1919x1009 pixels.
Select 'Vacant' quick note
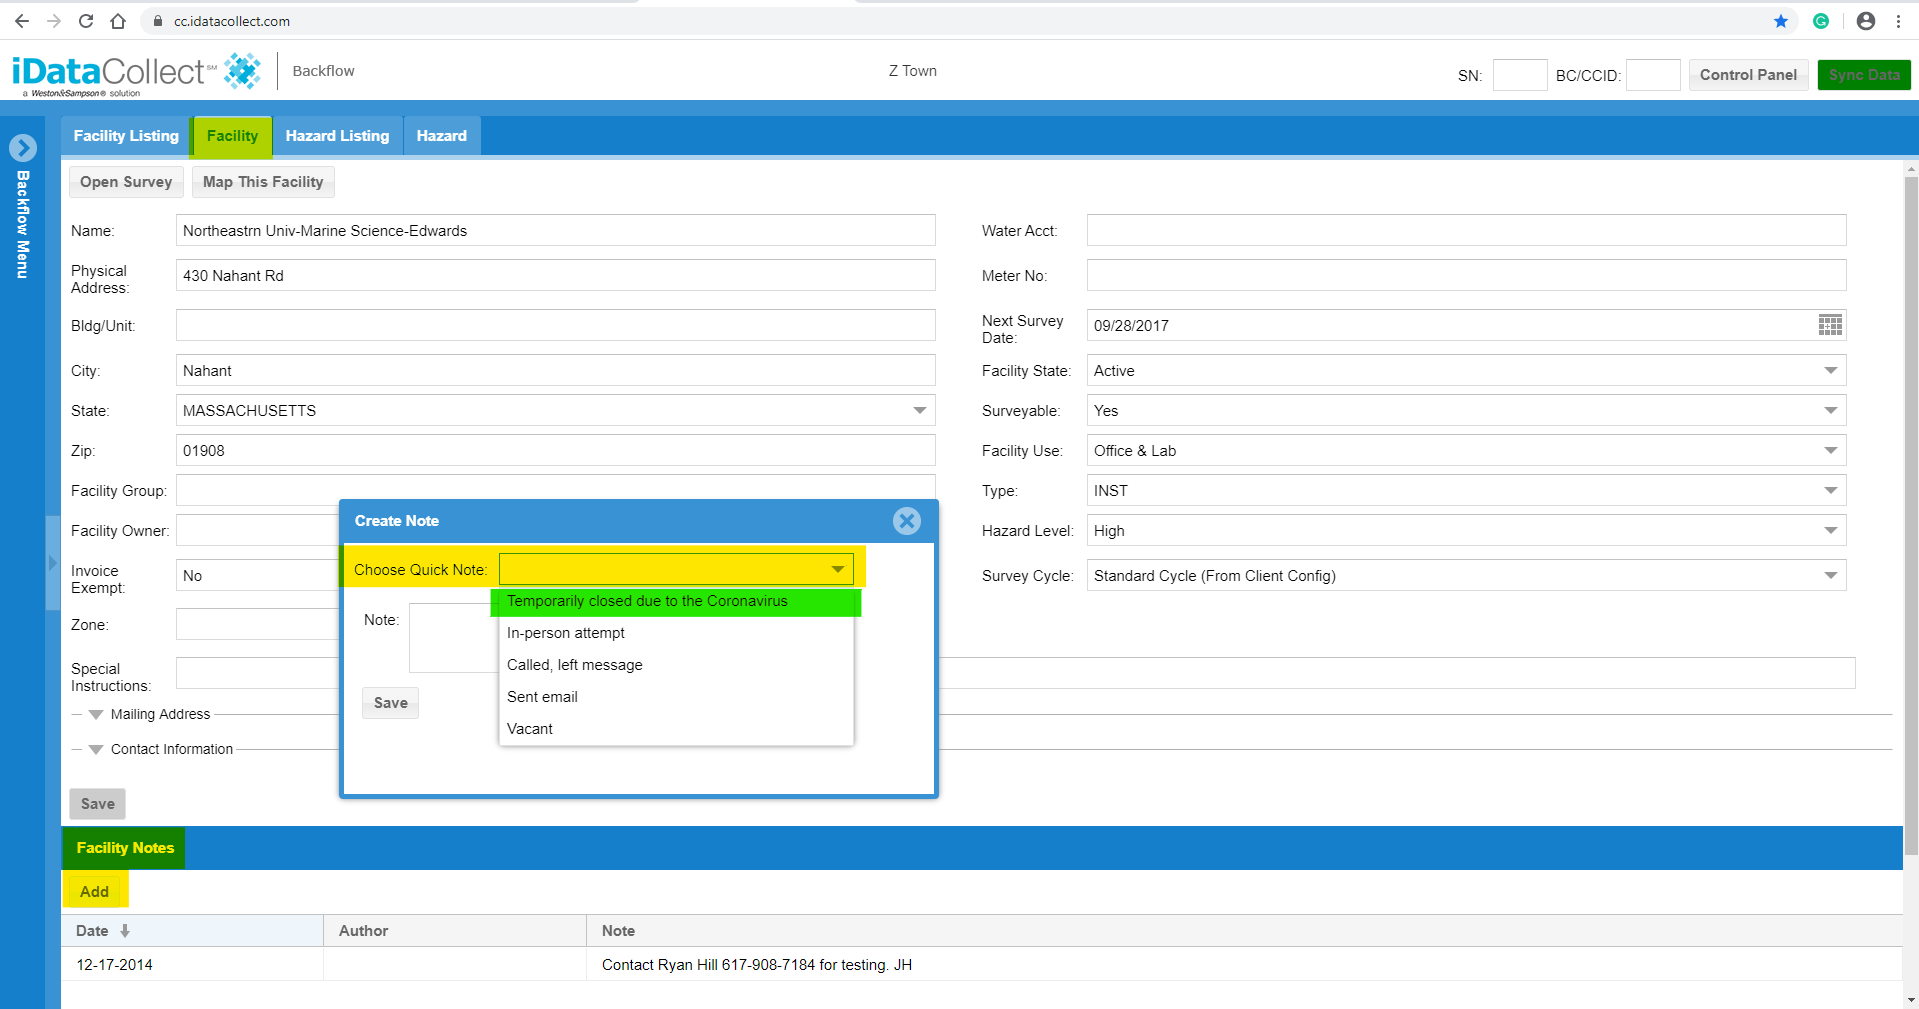click(x=676, y=729)
